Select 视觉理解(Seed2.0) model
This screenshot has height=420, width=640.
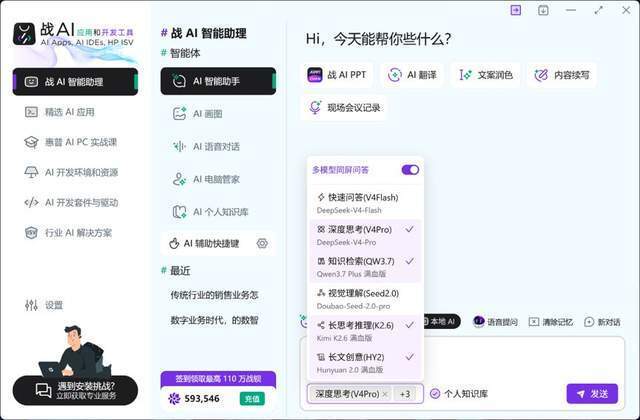(365, 299)
